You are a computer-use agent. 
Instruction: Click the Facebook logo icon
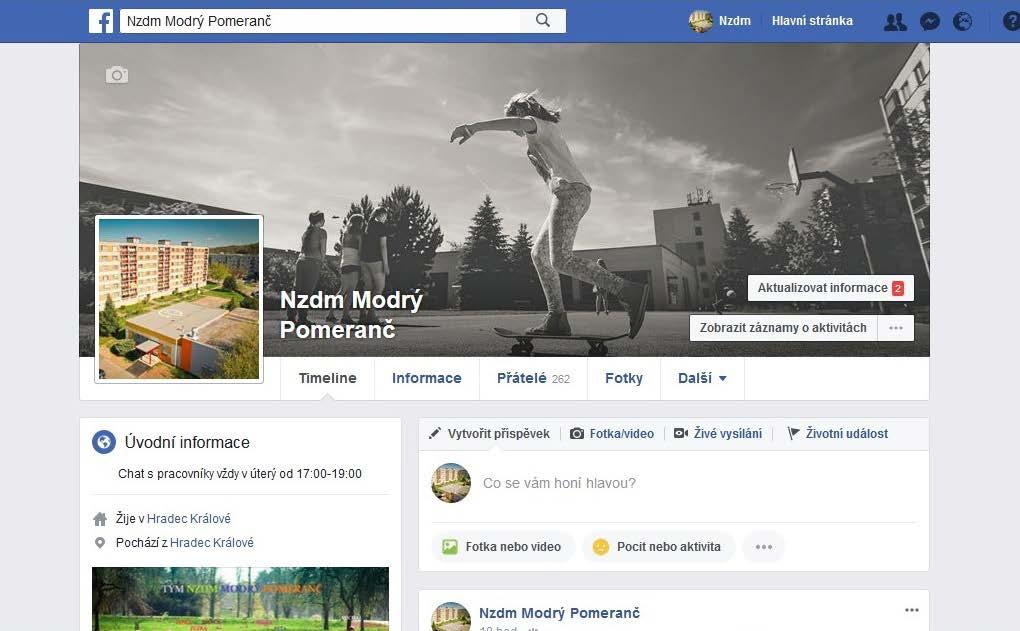pyautogui.click(x=101, y=21)
